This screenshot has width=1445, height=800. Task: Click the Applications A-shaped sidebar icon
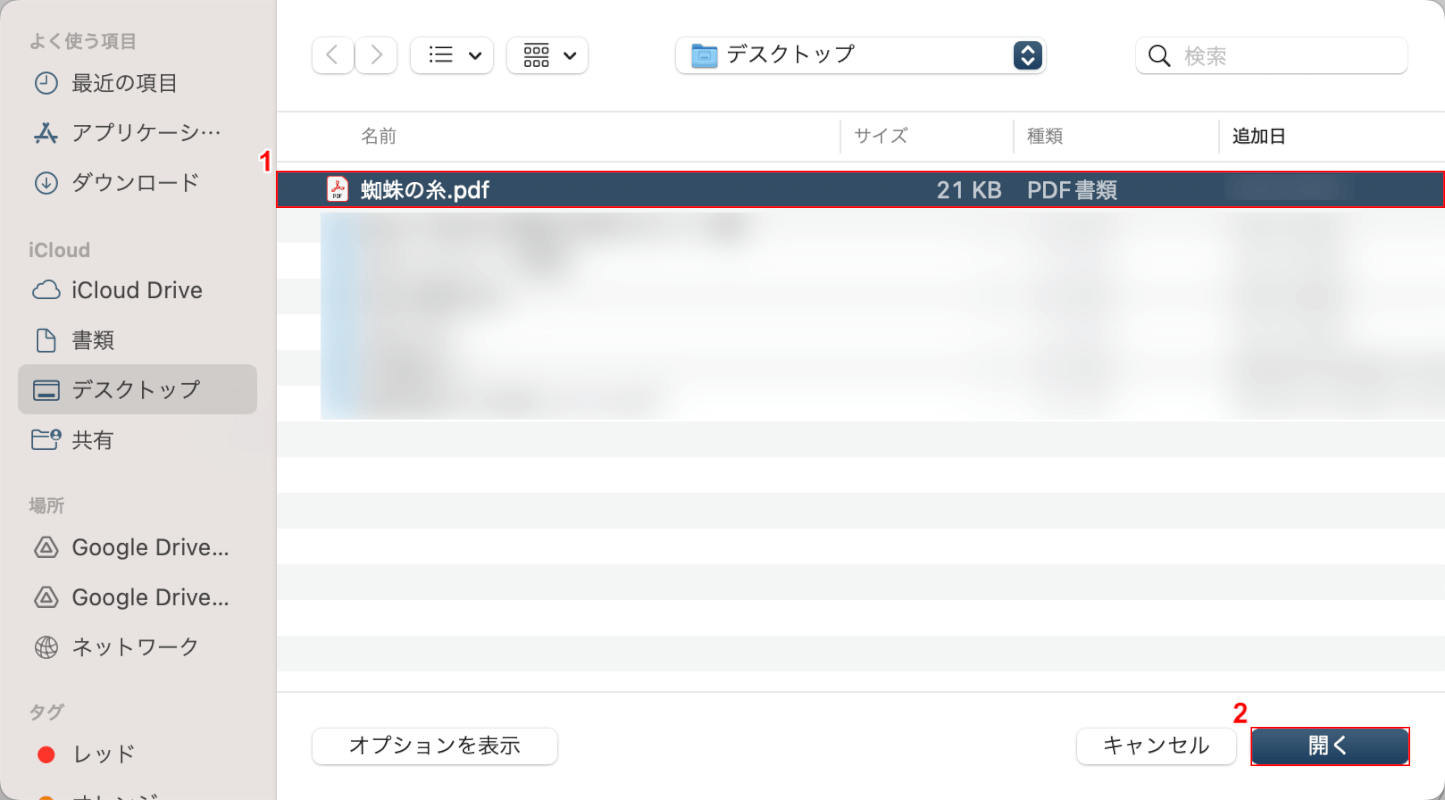tap(46, 132)
